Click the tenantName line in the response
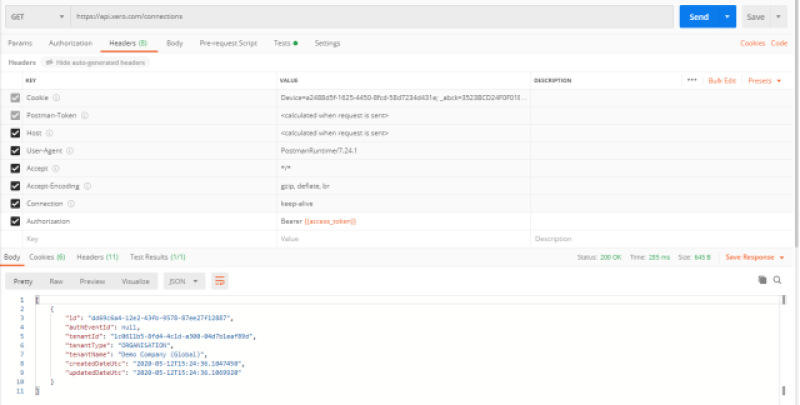Viewport: 800px width, 405px height. [136, 355]
